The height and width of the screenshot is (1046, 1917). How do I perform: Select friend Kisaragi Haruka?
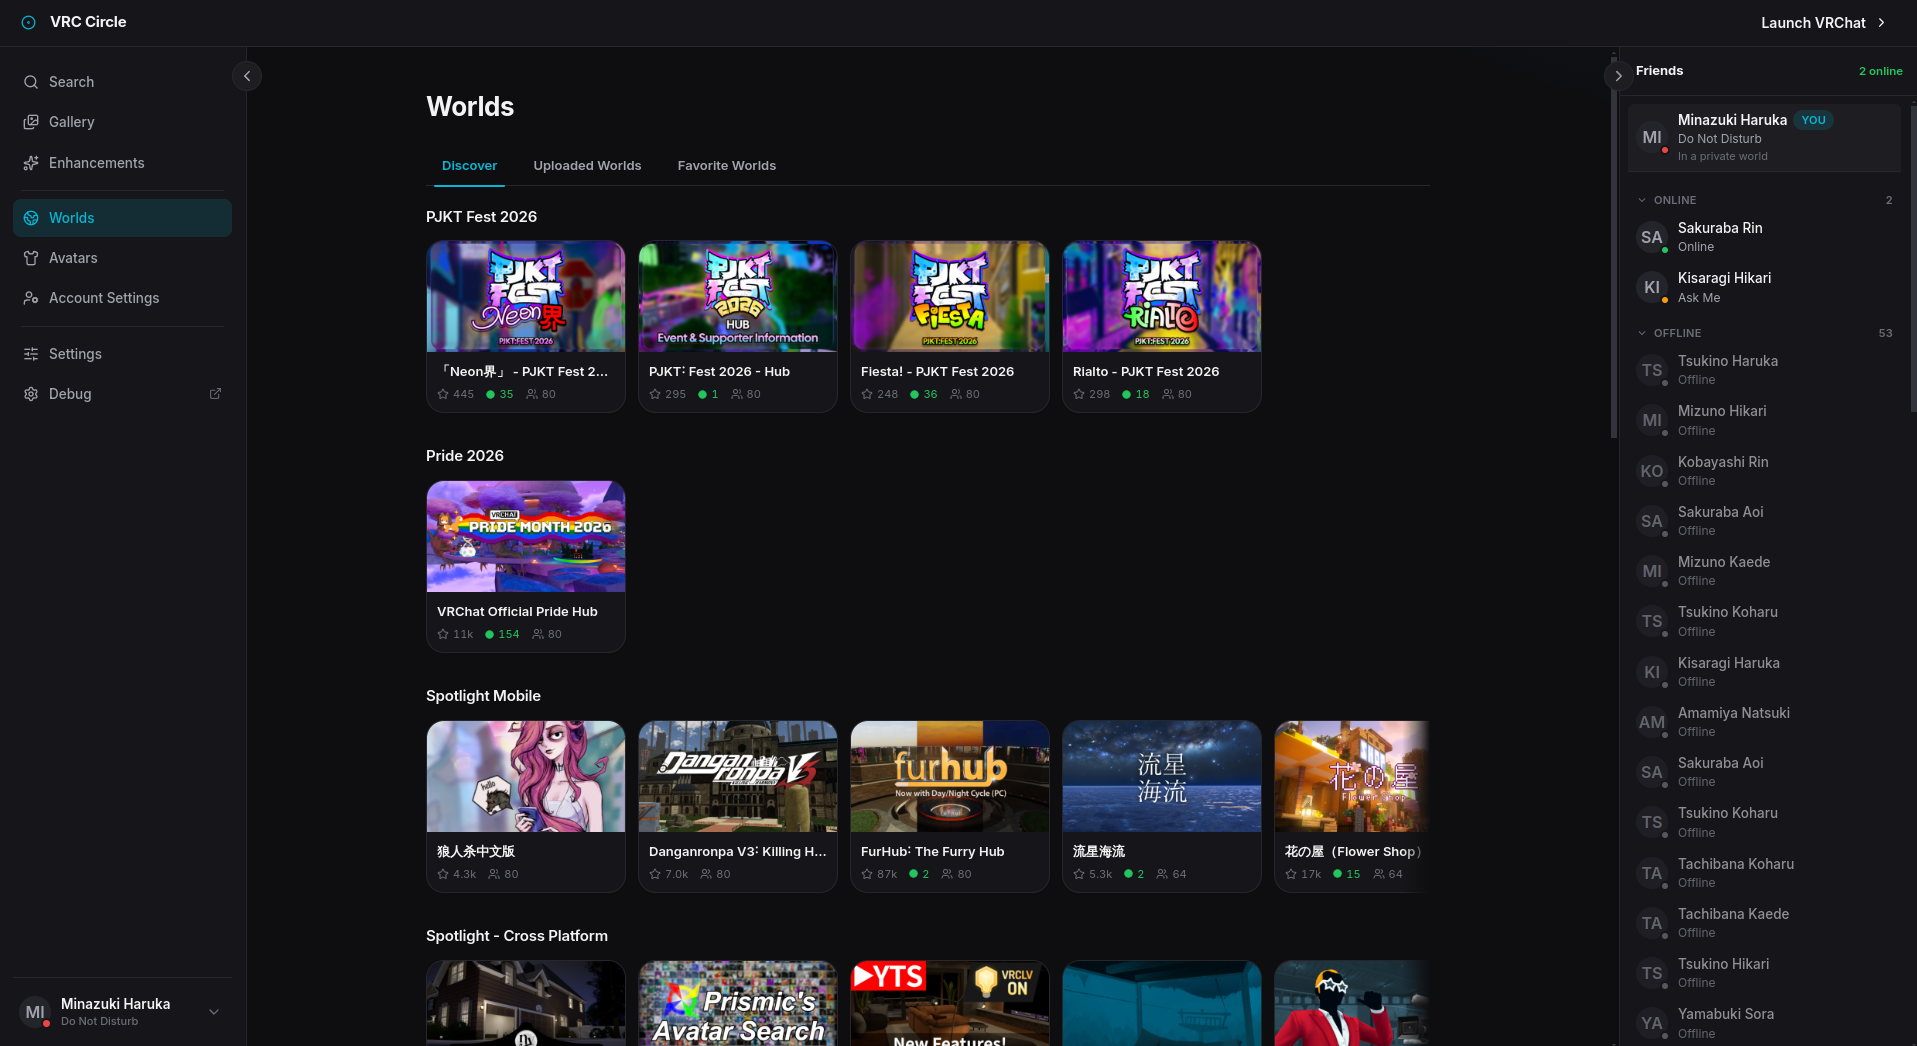[x=1765, y=672]
